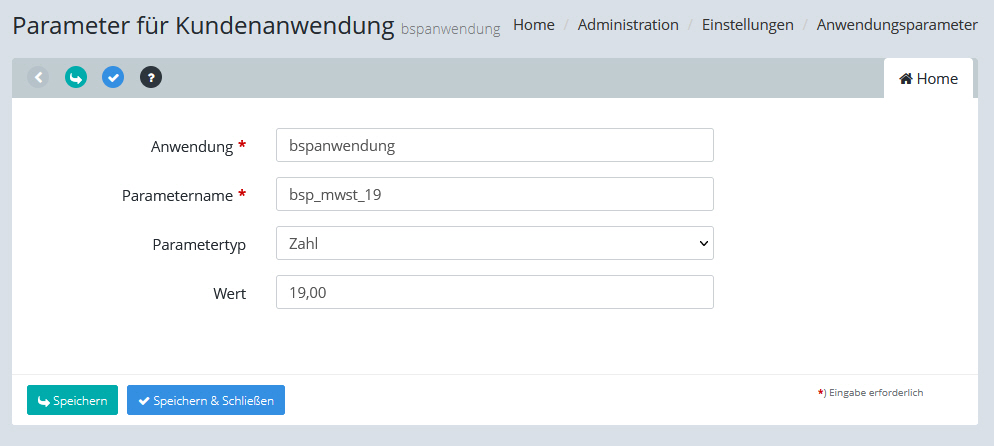This screenshot has height=446, width=994.
Task: Focus the Anwendung text field
Action: click(x=494, y=145)
